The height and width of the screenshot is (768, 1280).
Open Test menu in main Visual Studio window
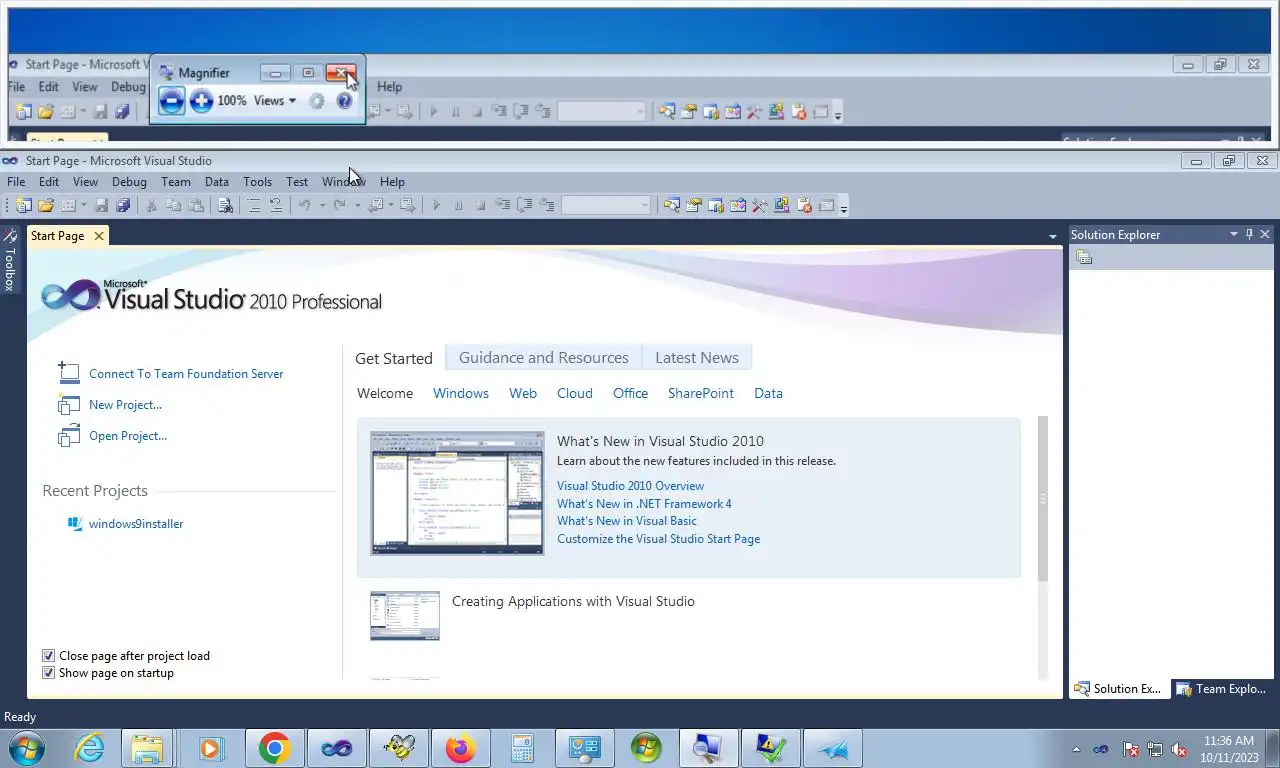click(297, 182)
